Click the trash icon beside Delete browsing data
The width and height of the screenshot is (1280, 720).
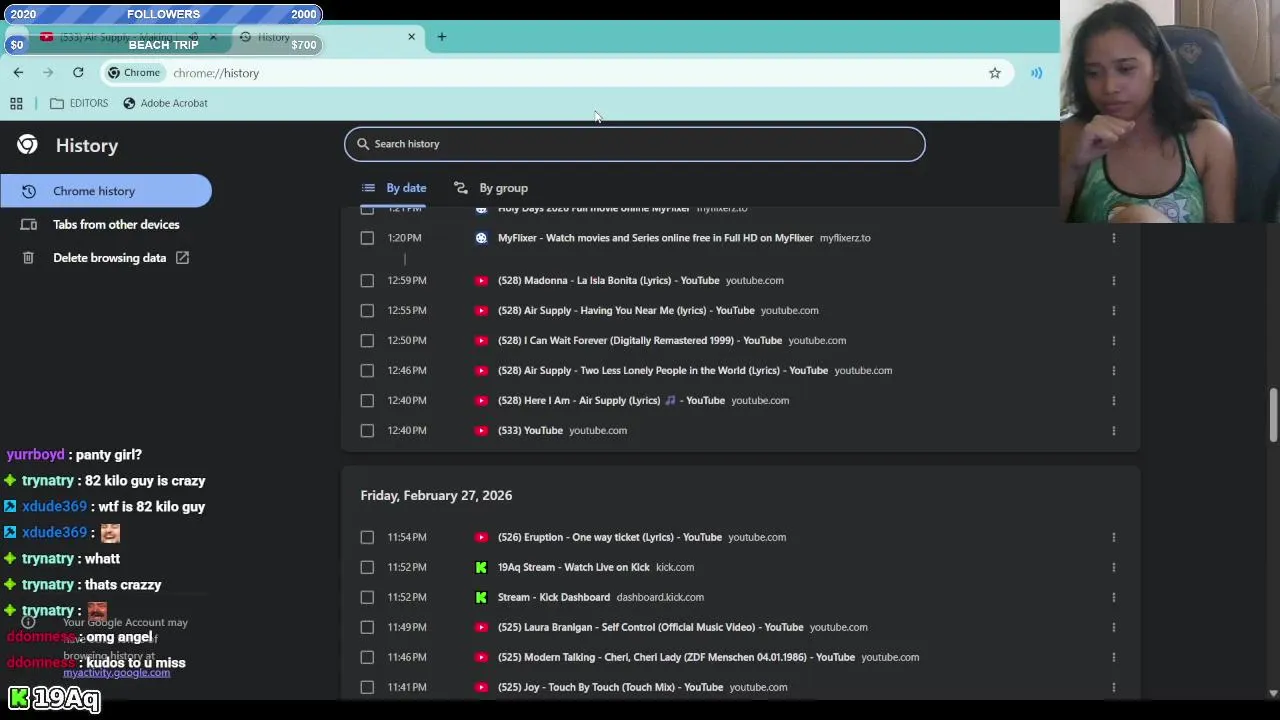click(x=29, y=258)
